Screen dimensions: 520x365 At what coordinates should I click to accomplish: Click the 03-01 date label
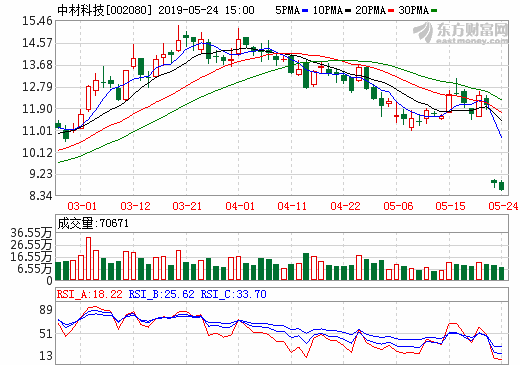pos(82,206)
